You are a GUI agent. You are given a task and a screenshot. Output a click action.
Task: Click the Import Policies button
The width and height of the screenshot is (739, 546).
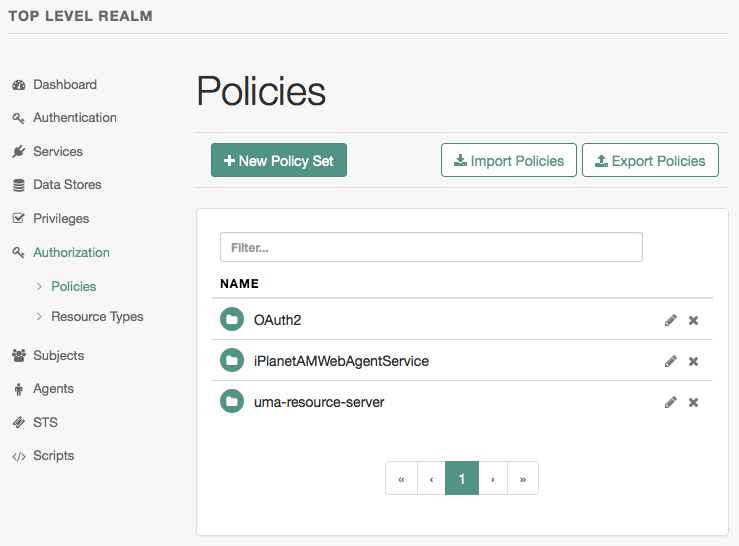509,160
